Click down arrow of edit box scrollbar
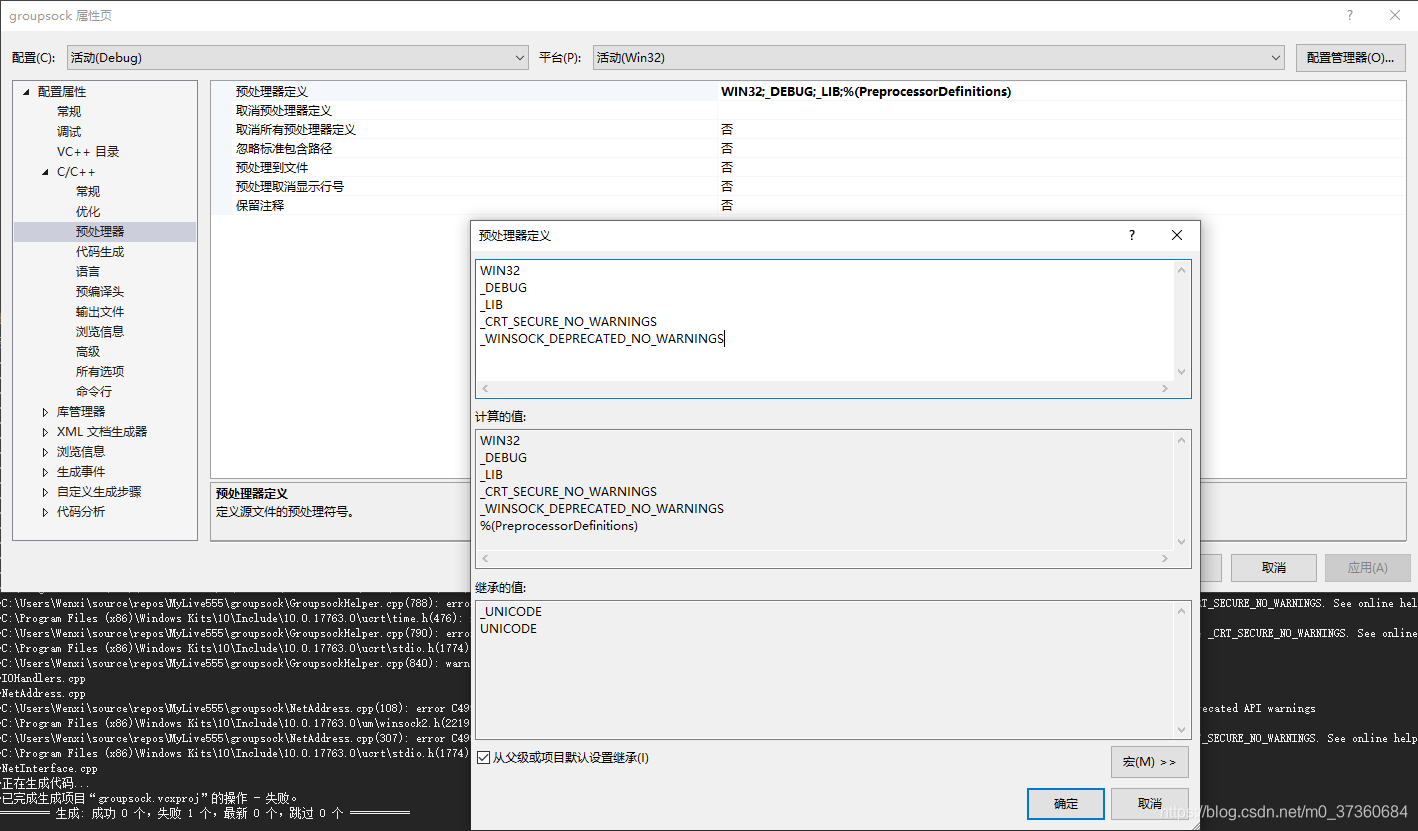Viewport: 1418px width, 831px height. coord(1181,372)
